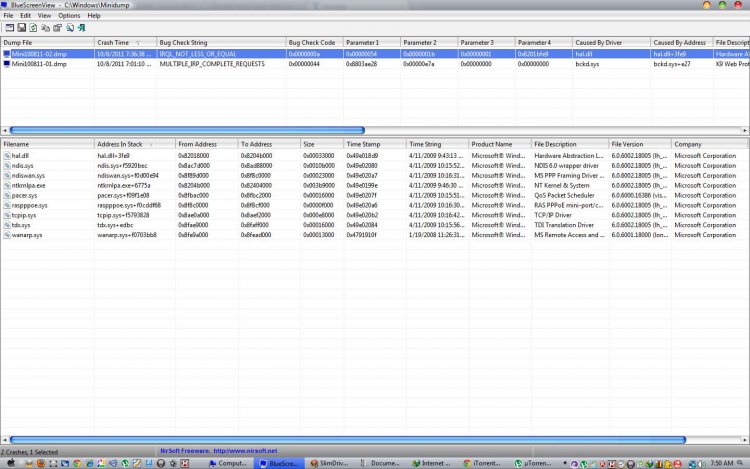The image size is (750, 469).
Task: Click the file icon next to ntkrnlpa.exe
Action: pyautogui.click(x=7, y=185)
